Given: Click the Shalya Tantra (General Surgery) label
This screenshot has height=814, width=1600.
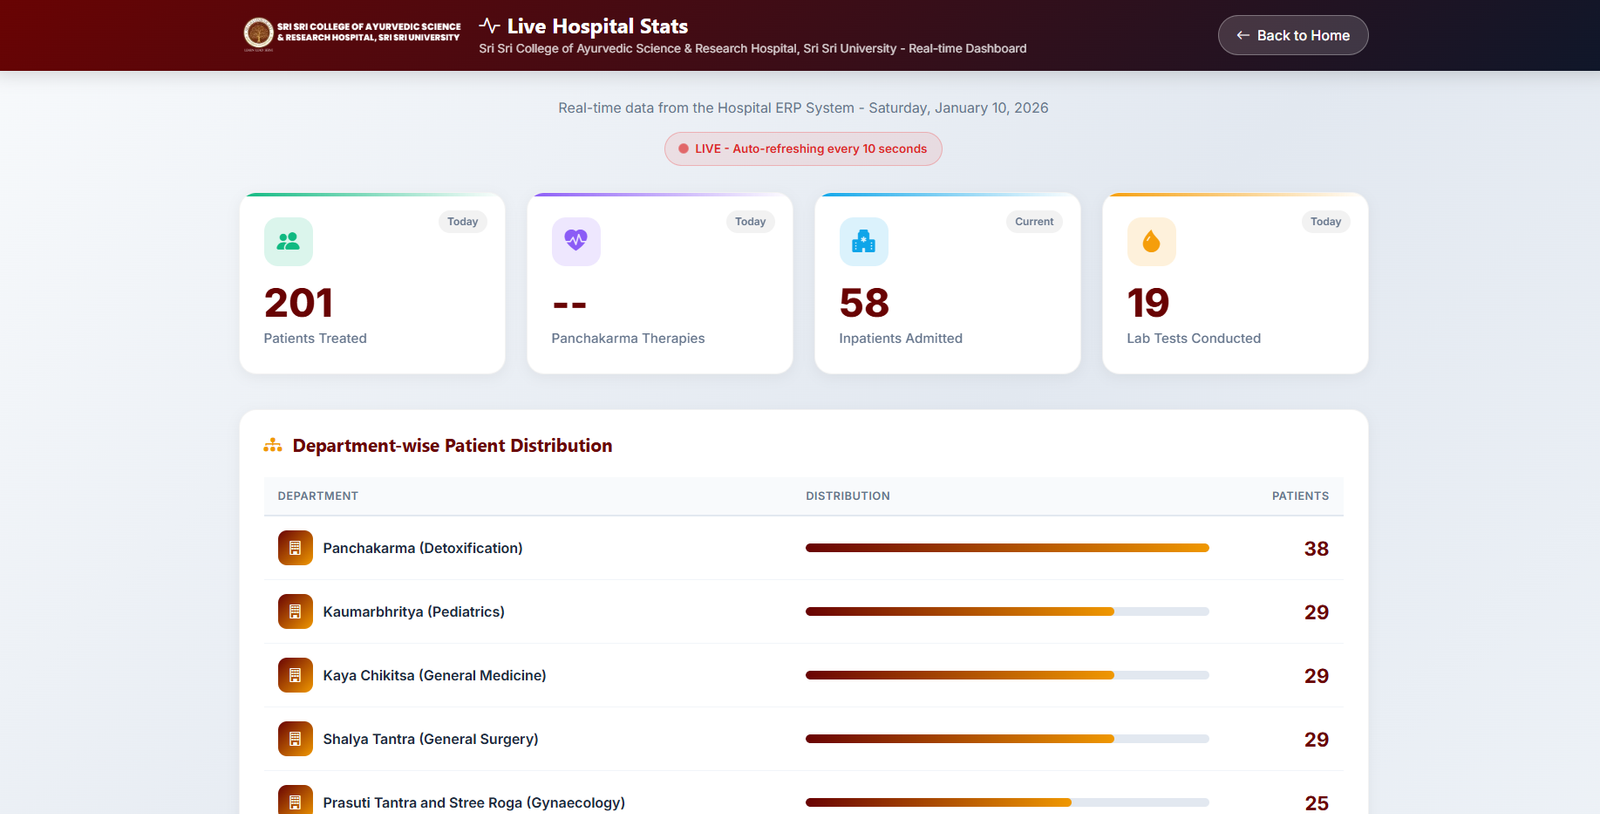Looking at the screenshot, I should 430,739.
